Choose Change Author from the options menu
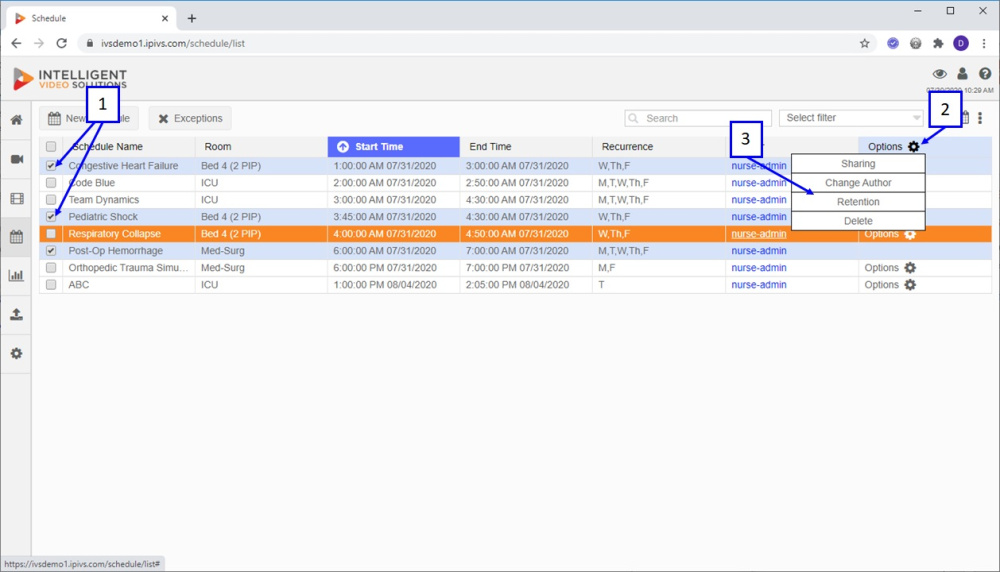The height and width of the screenshot is (572, 1000). pos(858,182)
